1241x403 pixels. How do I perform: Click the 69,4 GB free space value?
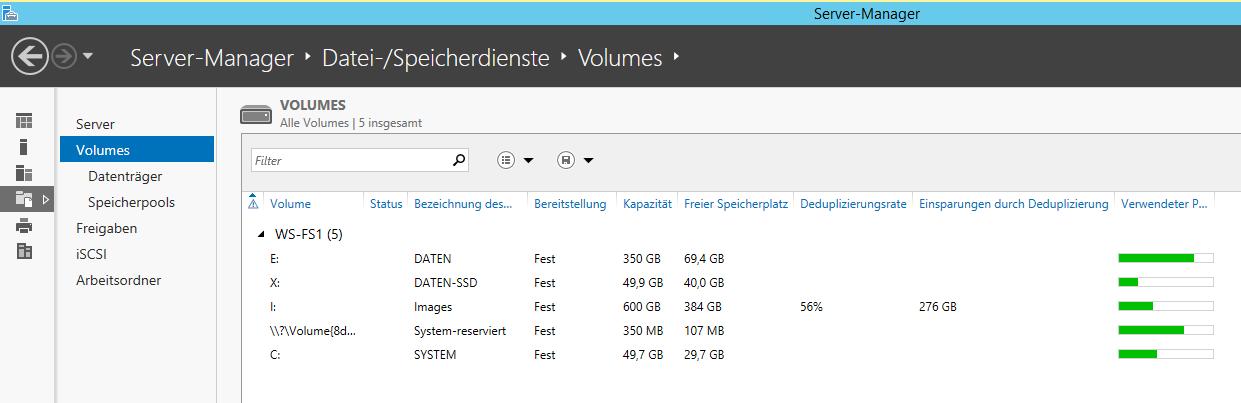pyautogui.click(x=704, y=259)
